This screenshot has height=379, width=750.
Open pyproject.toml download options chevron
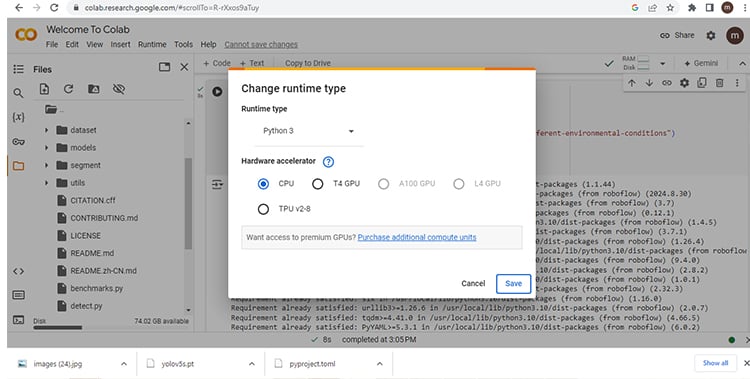pyautogui.click(x=379, y=364)
